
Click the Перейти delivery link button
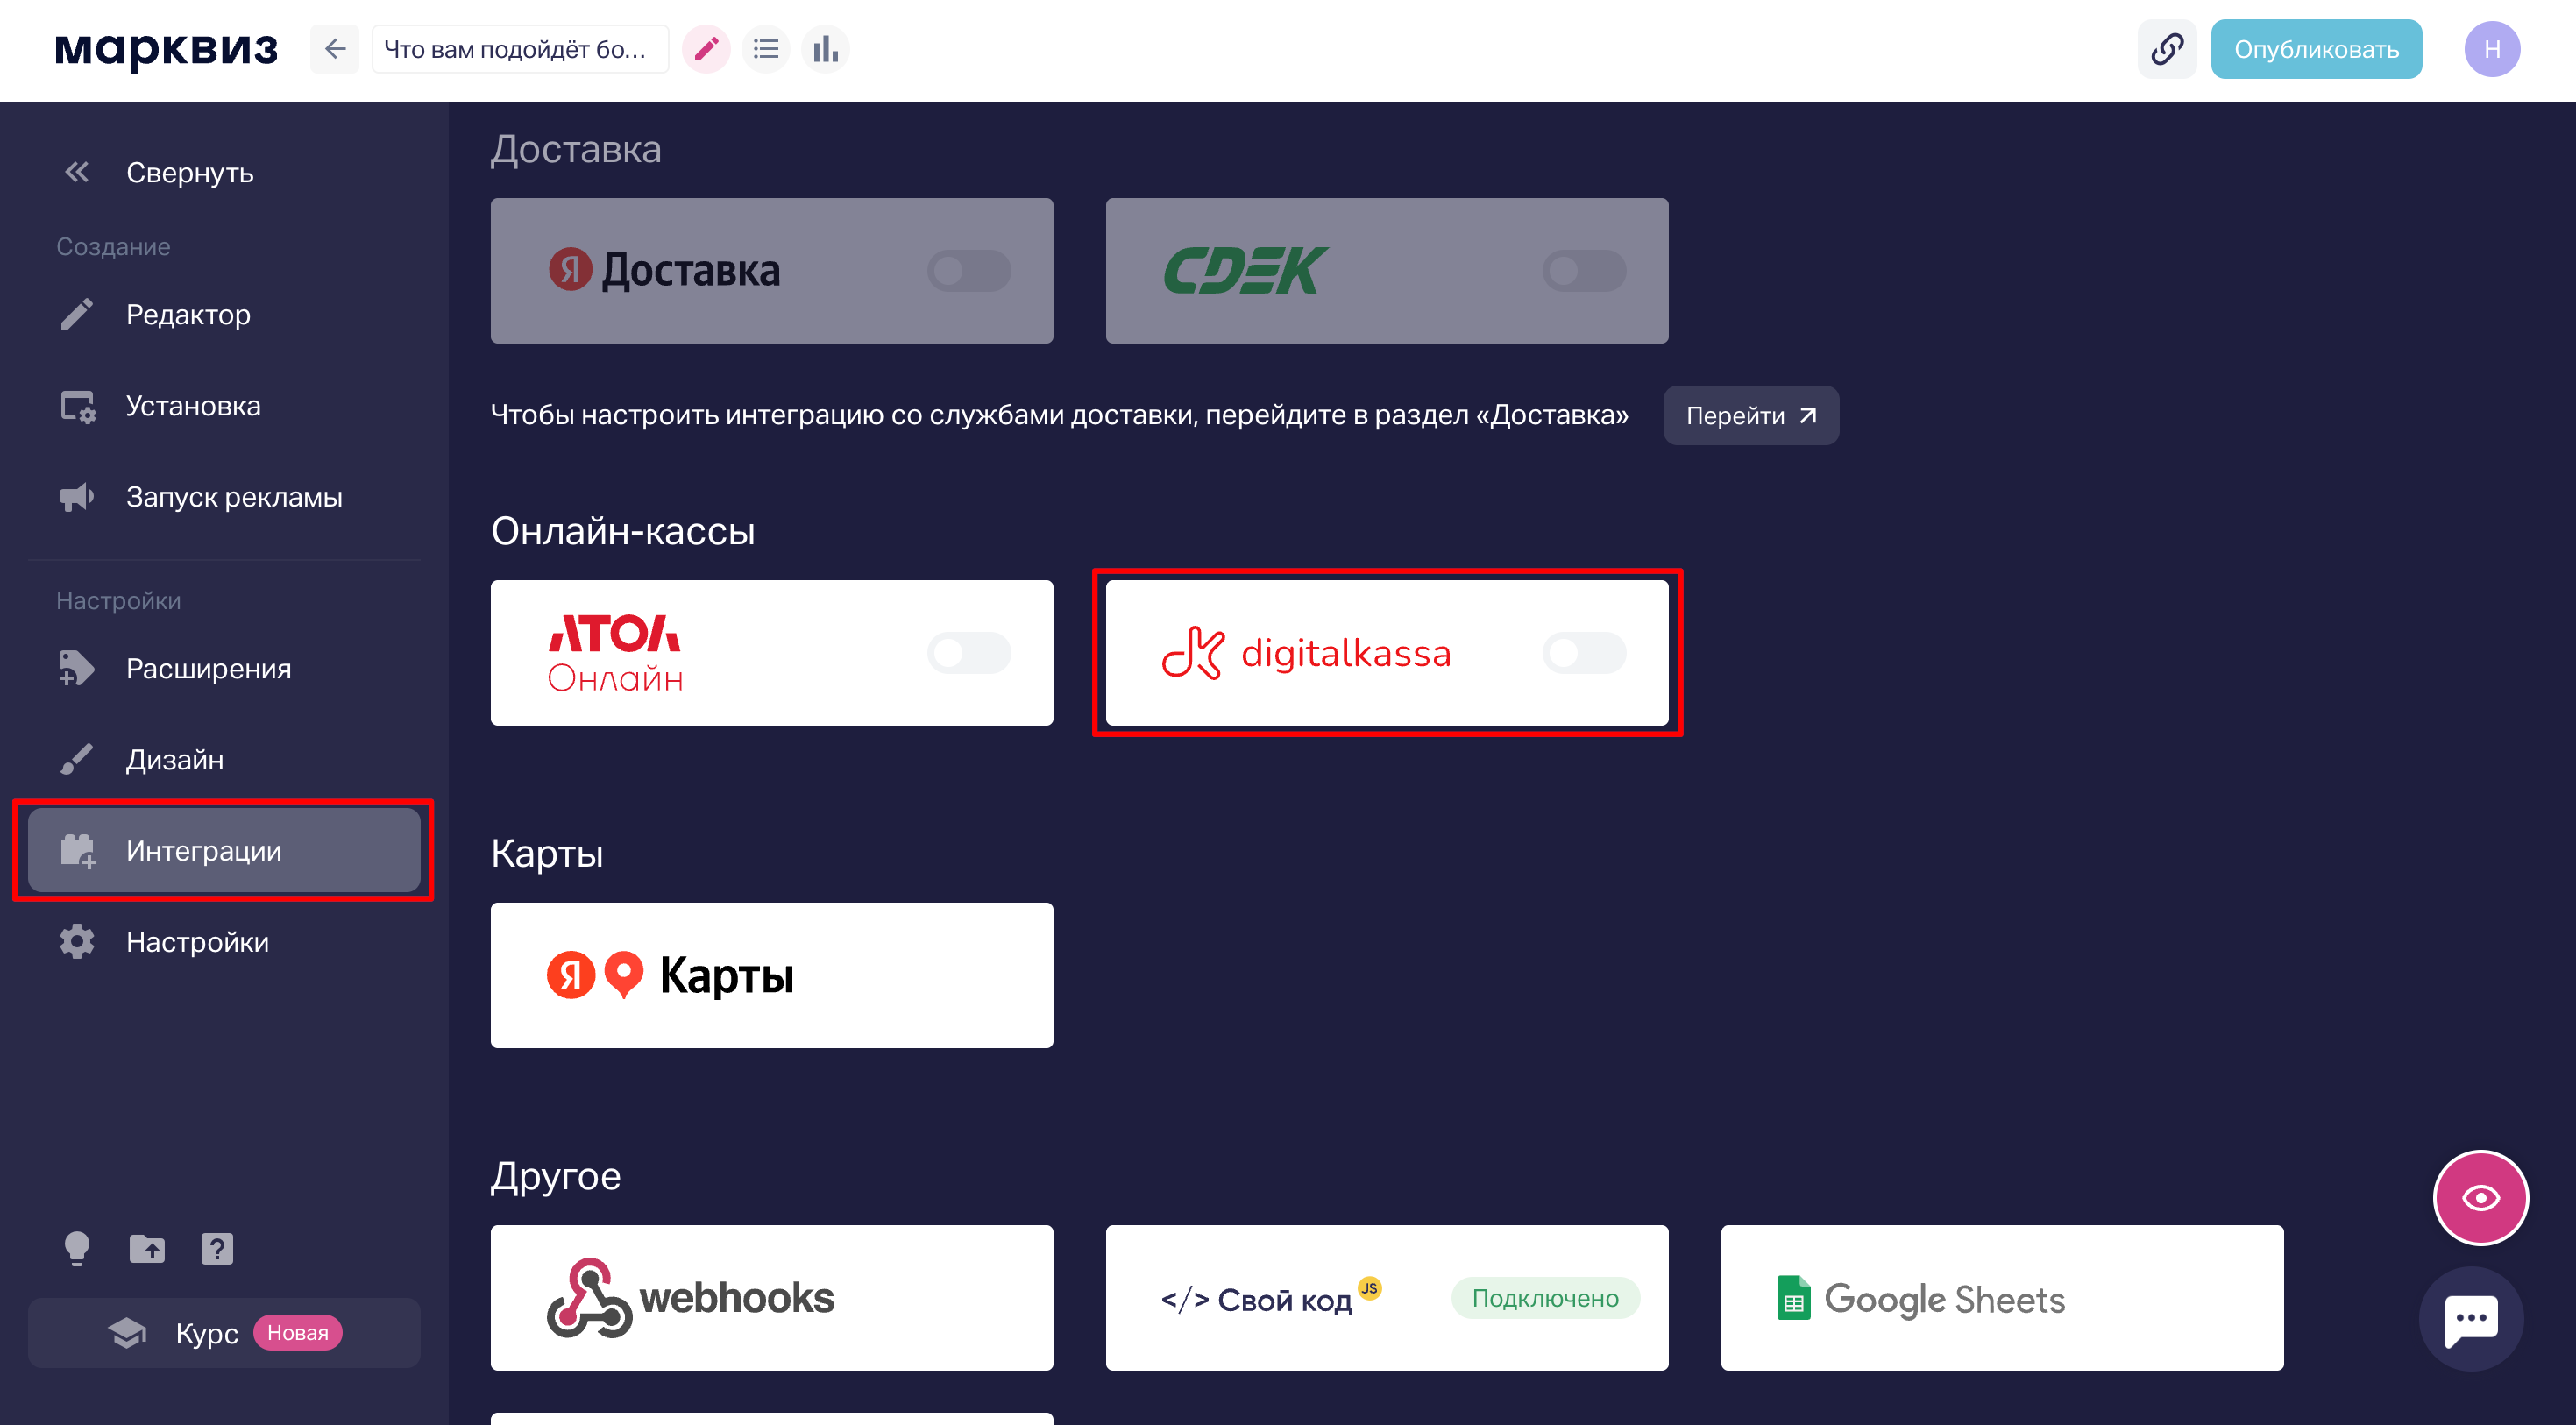click(1750, 415)
